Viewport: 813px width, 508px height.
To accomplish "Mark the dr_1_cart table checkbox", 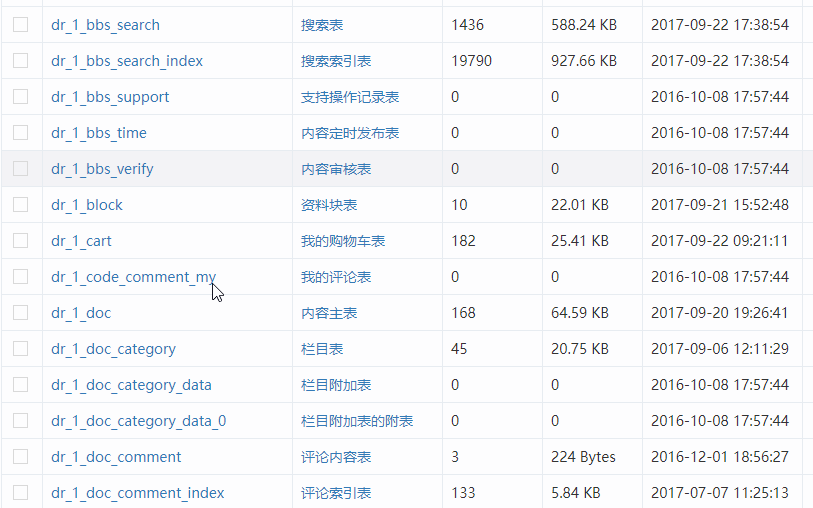I will [x=21, y=241].
